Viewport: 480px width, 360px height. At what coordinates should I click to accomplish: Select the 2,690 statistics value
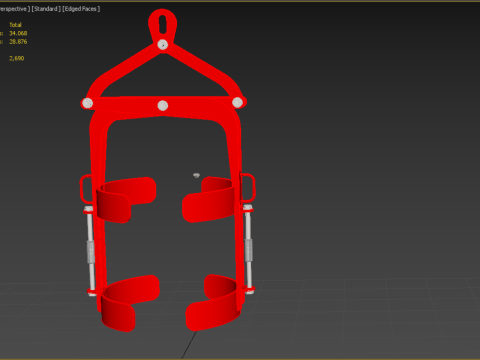[x=17, y=58]
